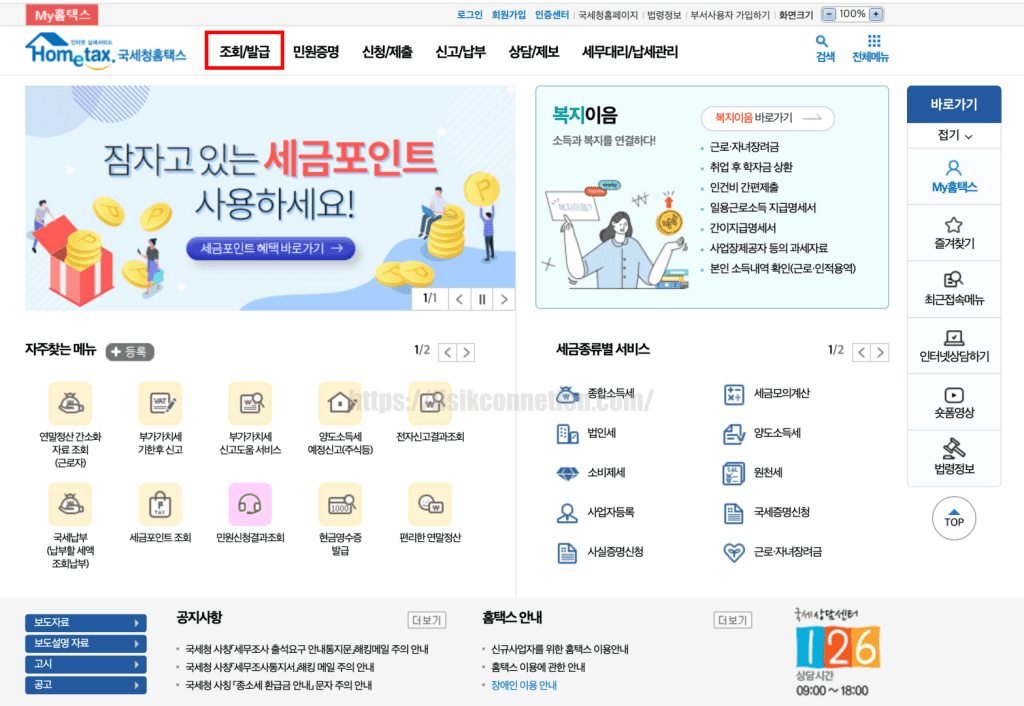
Task: Click 더보기 next to 공지사항
Action: pos(426,620)
